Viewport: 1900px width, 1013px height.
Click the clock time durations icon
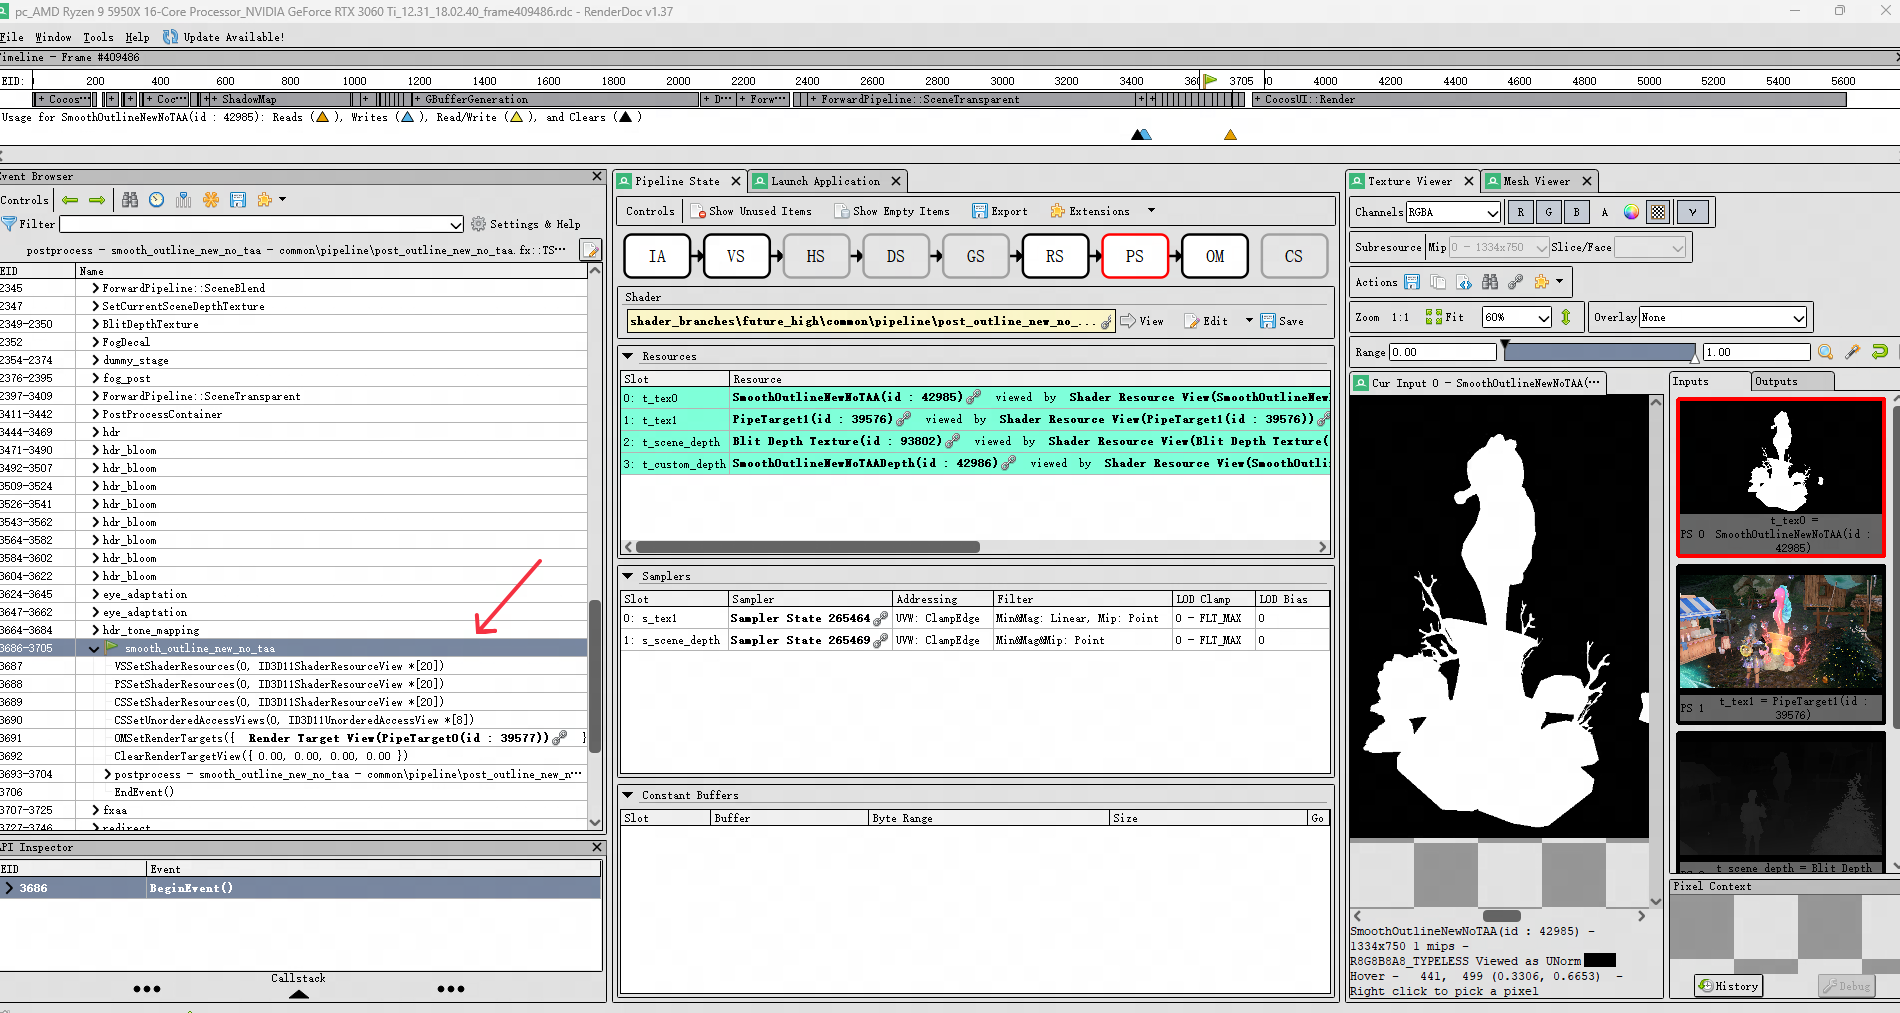click(157, 200)
